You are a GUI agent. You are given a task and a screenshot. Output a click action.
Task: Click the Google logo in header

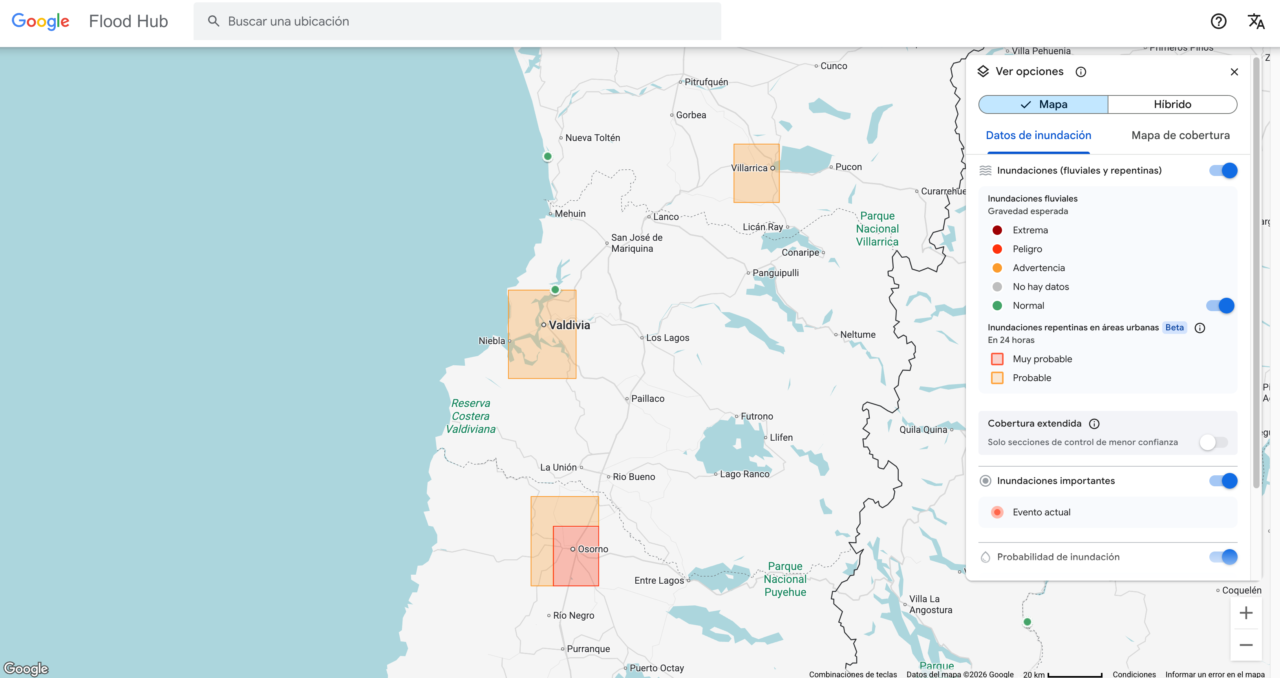(41, 22)
